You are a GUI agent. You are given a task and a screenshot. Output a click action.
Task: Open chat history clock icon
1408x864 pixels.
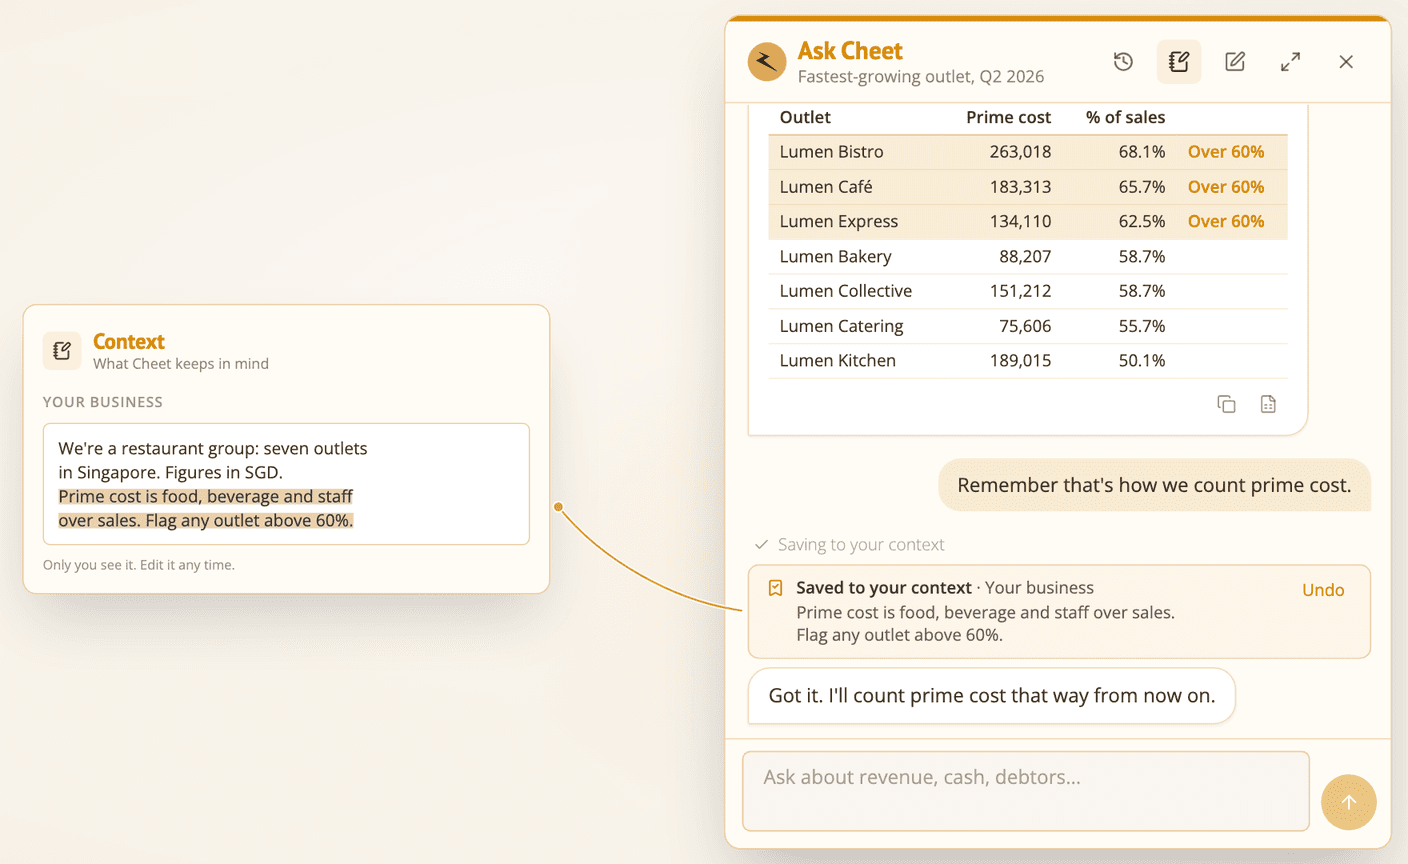(1123, 62)
